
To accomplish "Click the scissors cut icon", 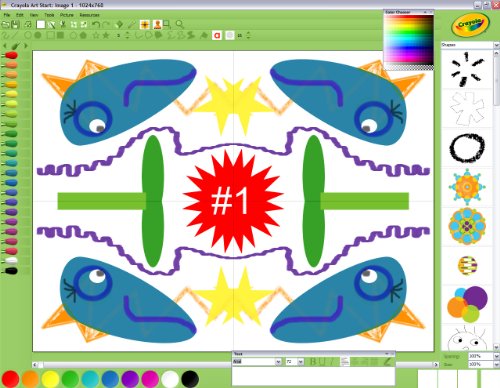I will (x=63, y=24).
